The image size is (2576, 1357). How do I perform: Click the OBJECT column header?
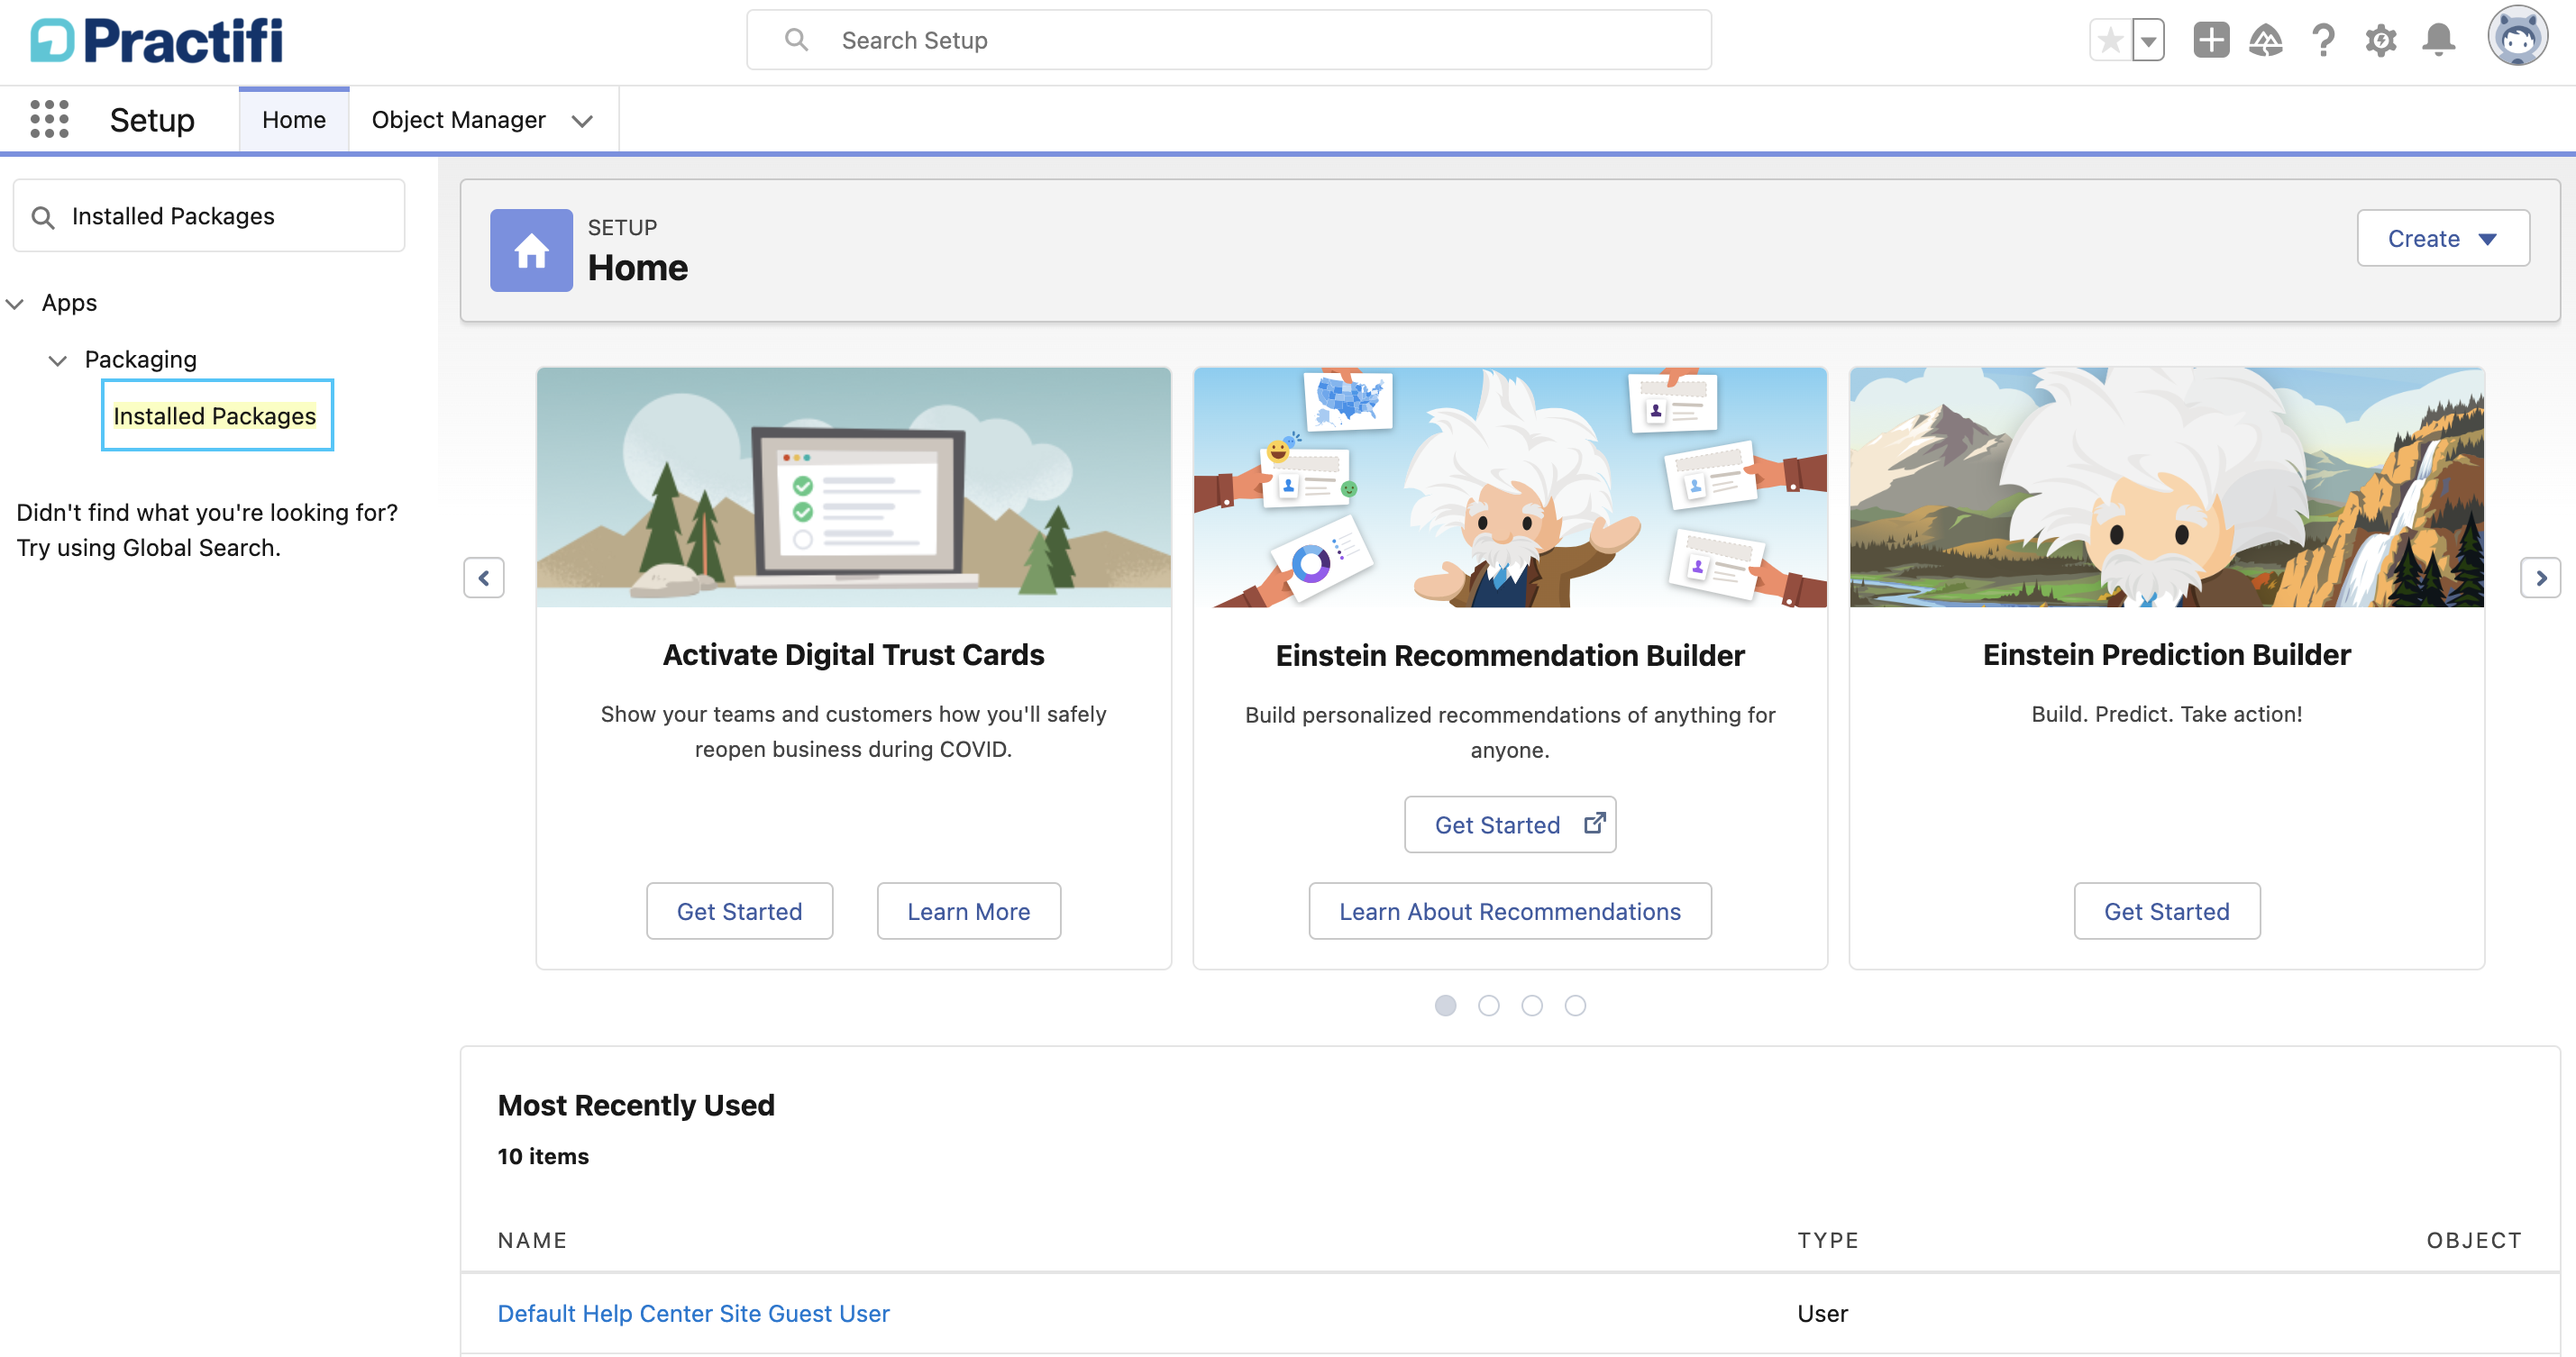2474,1240
